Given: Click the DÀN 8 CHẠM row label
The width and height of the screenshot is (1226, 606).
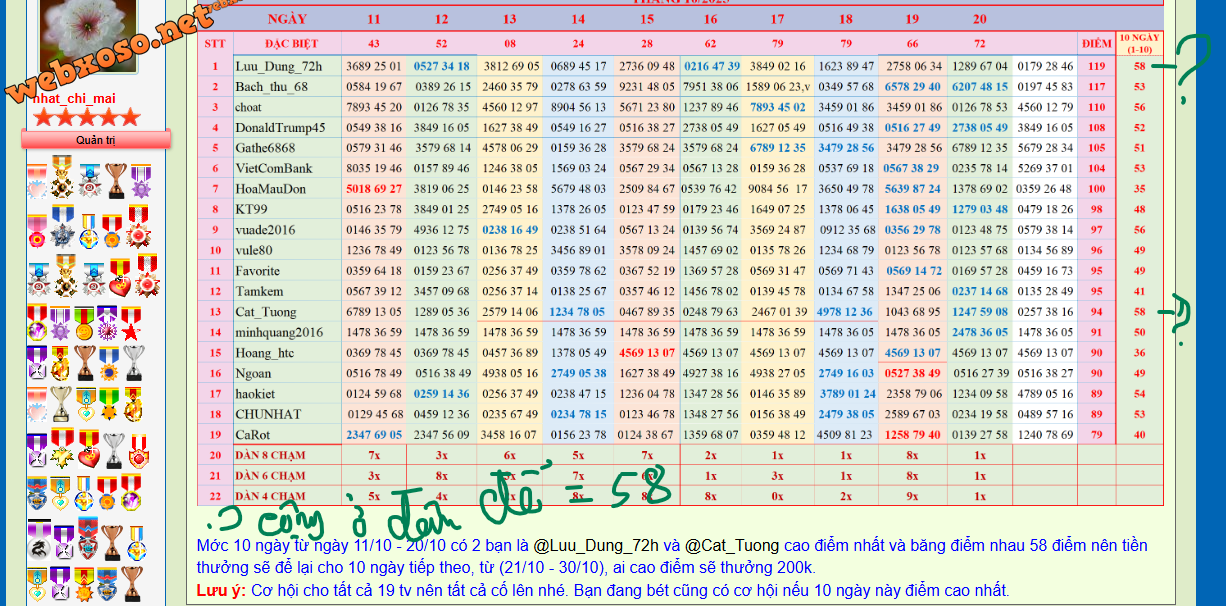Looking at the screenshot, I should pos(270,455).
